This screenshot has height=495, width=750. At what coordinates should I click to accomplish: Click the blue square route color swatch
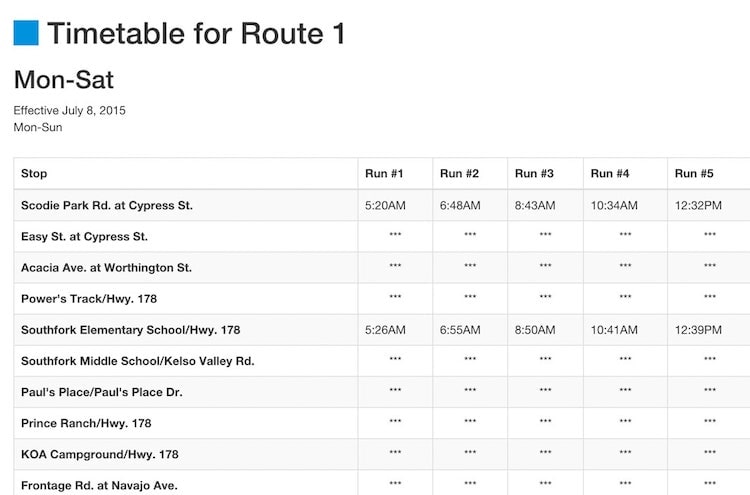[26, 33]
